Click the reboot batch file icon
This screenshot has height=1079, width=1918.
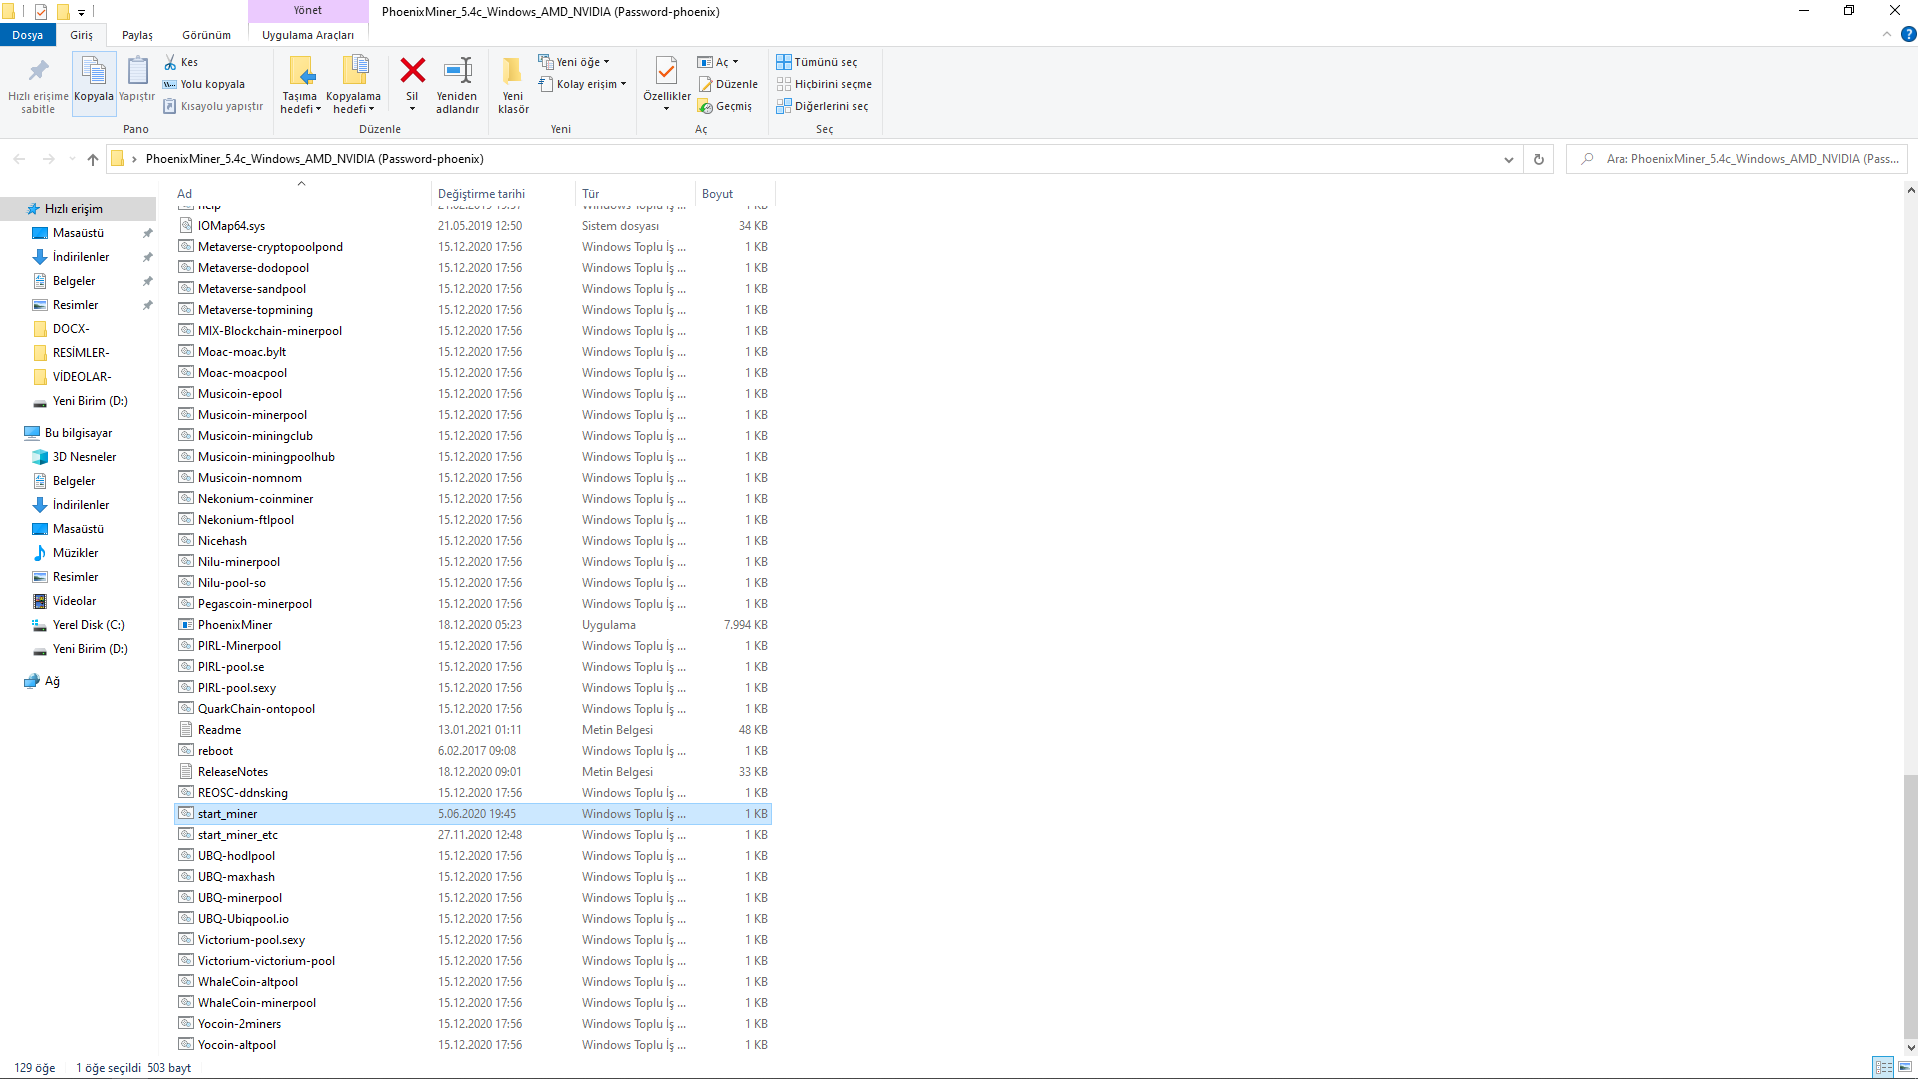click(x=186, y=751)
